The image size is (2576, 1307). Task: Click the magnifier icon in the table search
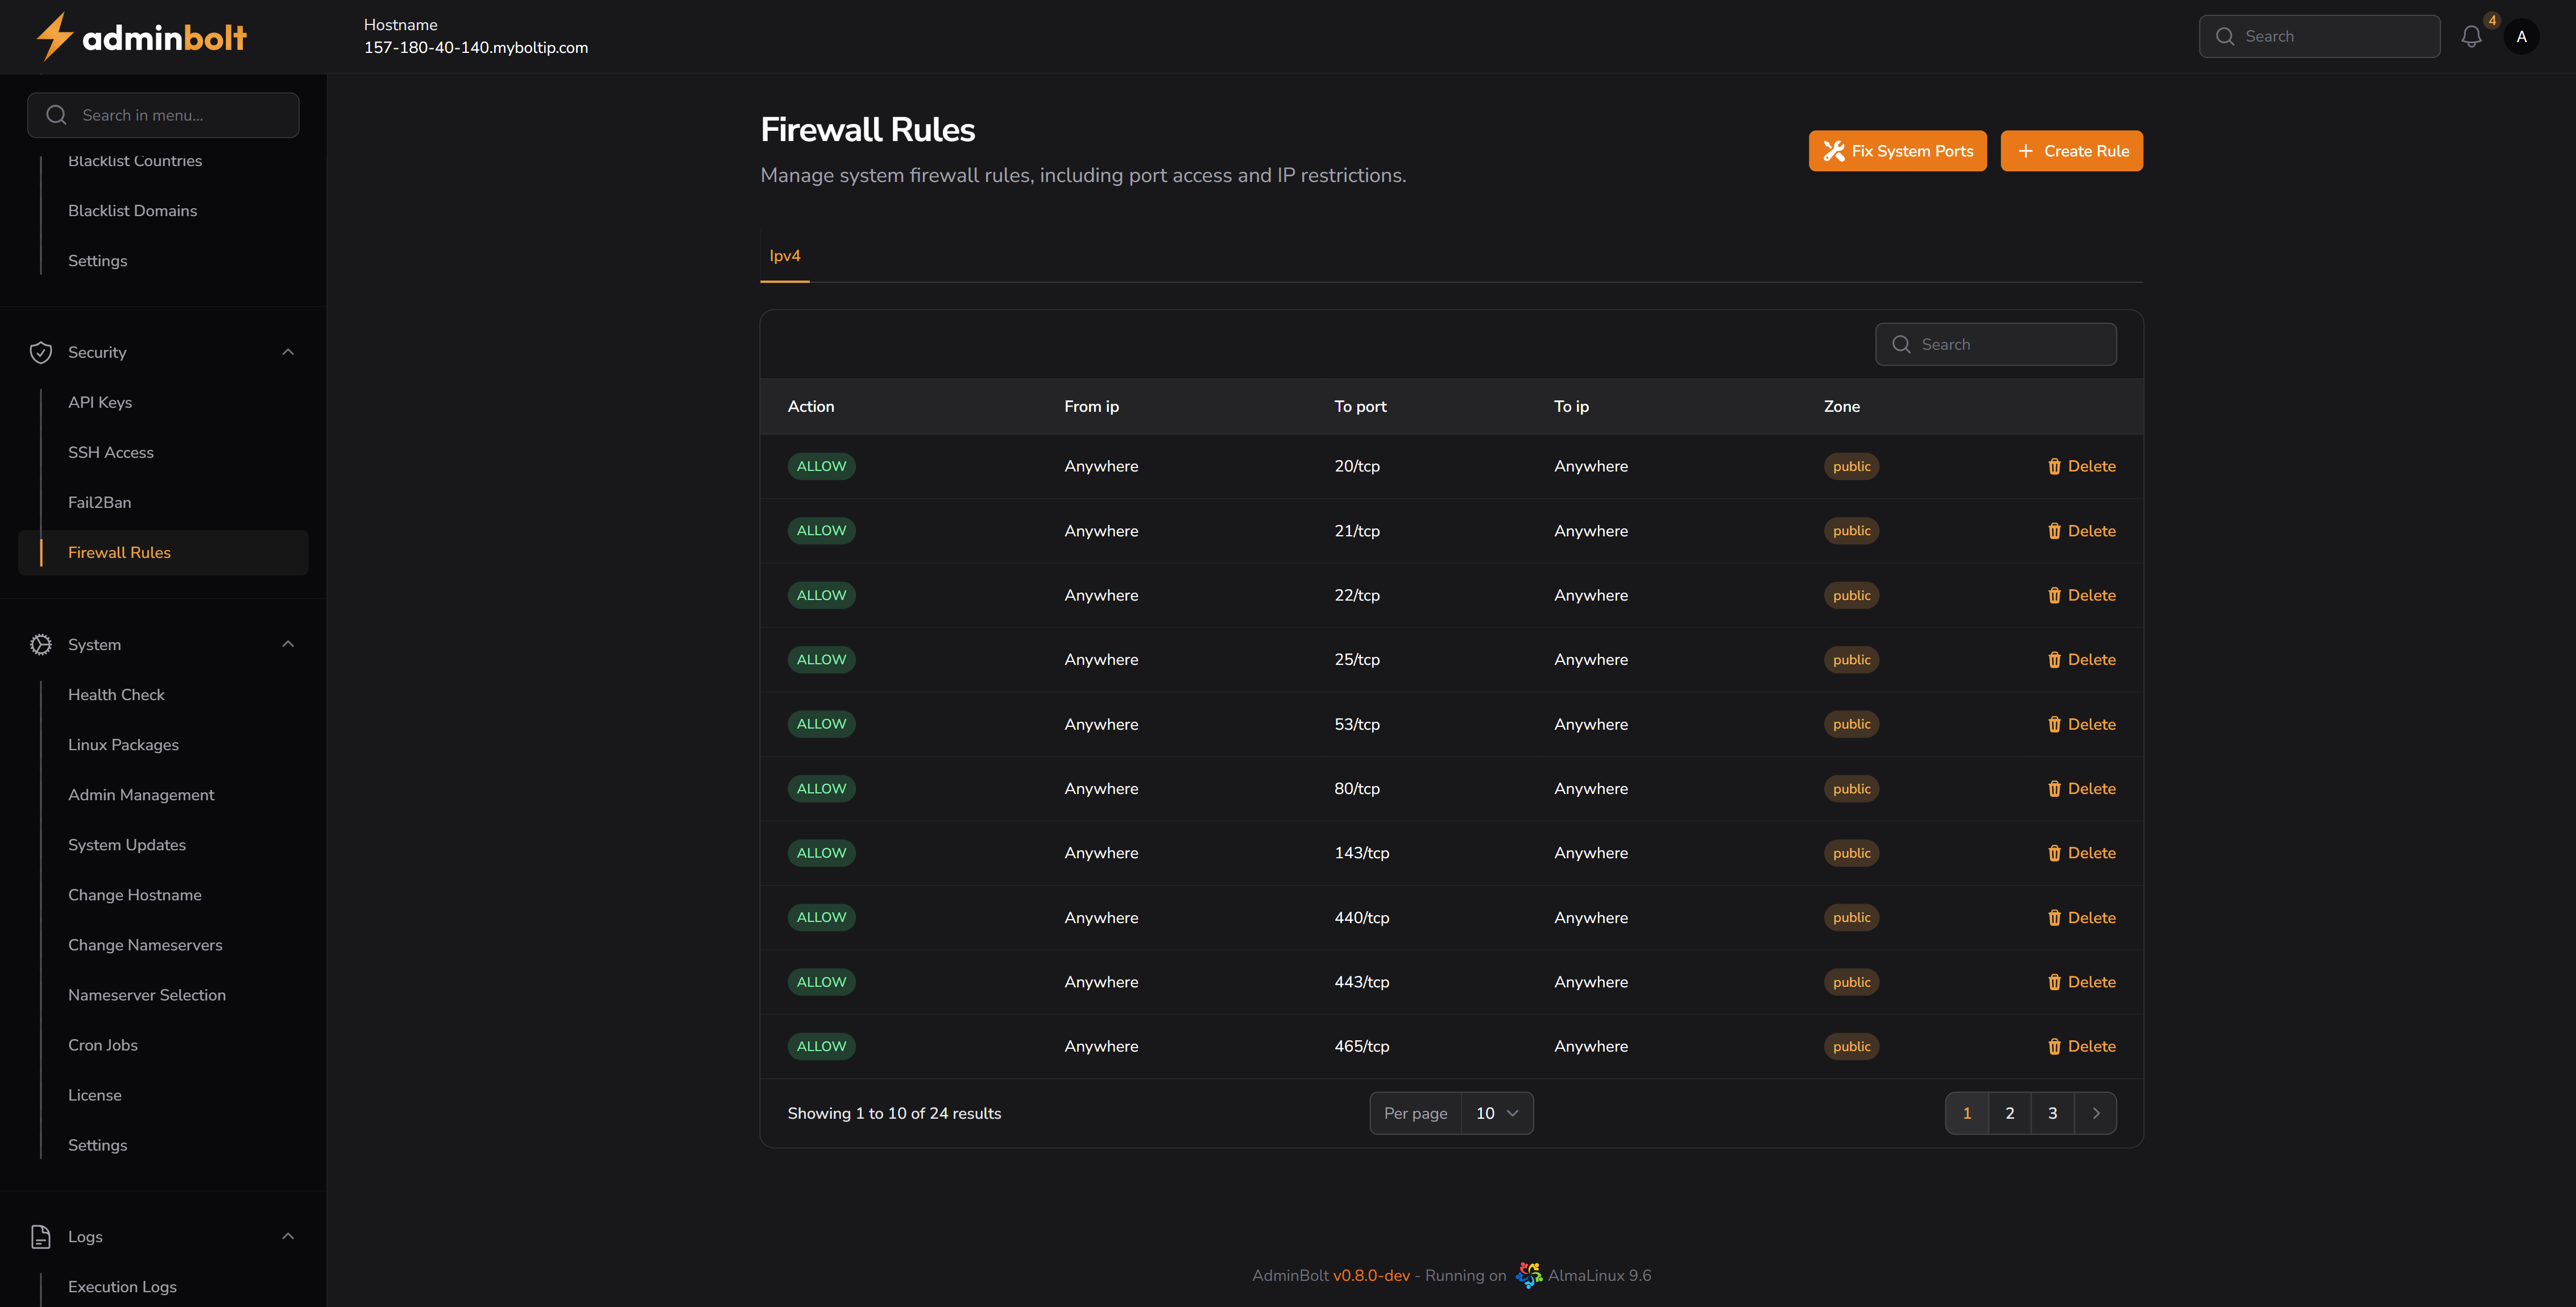coord(1902,344)
